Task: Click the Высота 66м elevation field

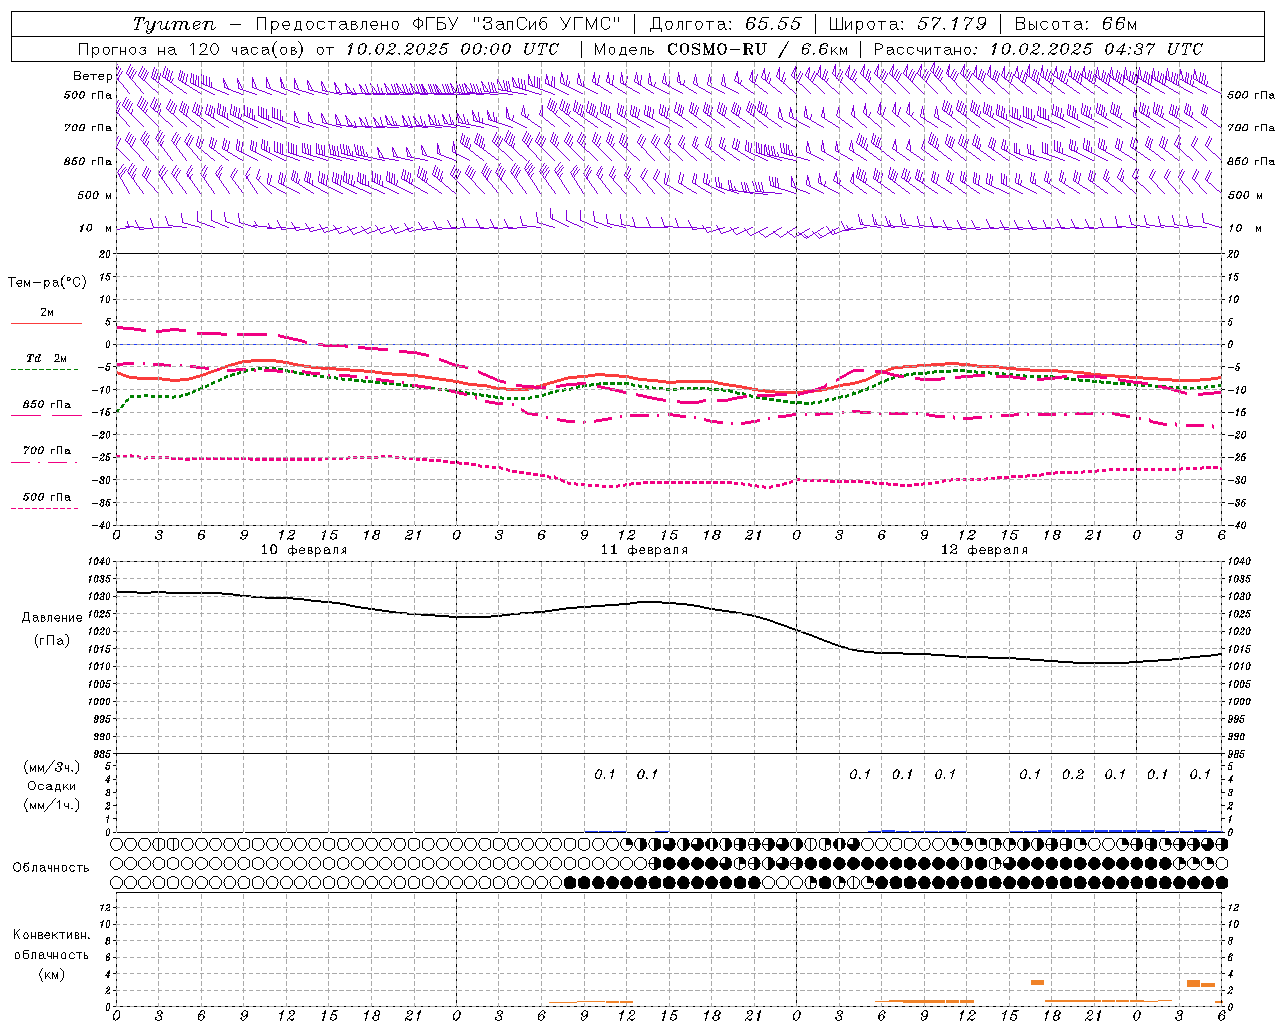Action: (1075, 24)
